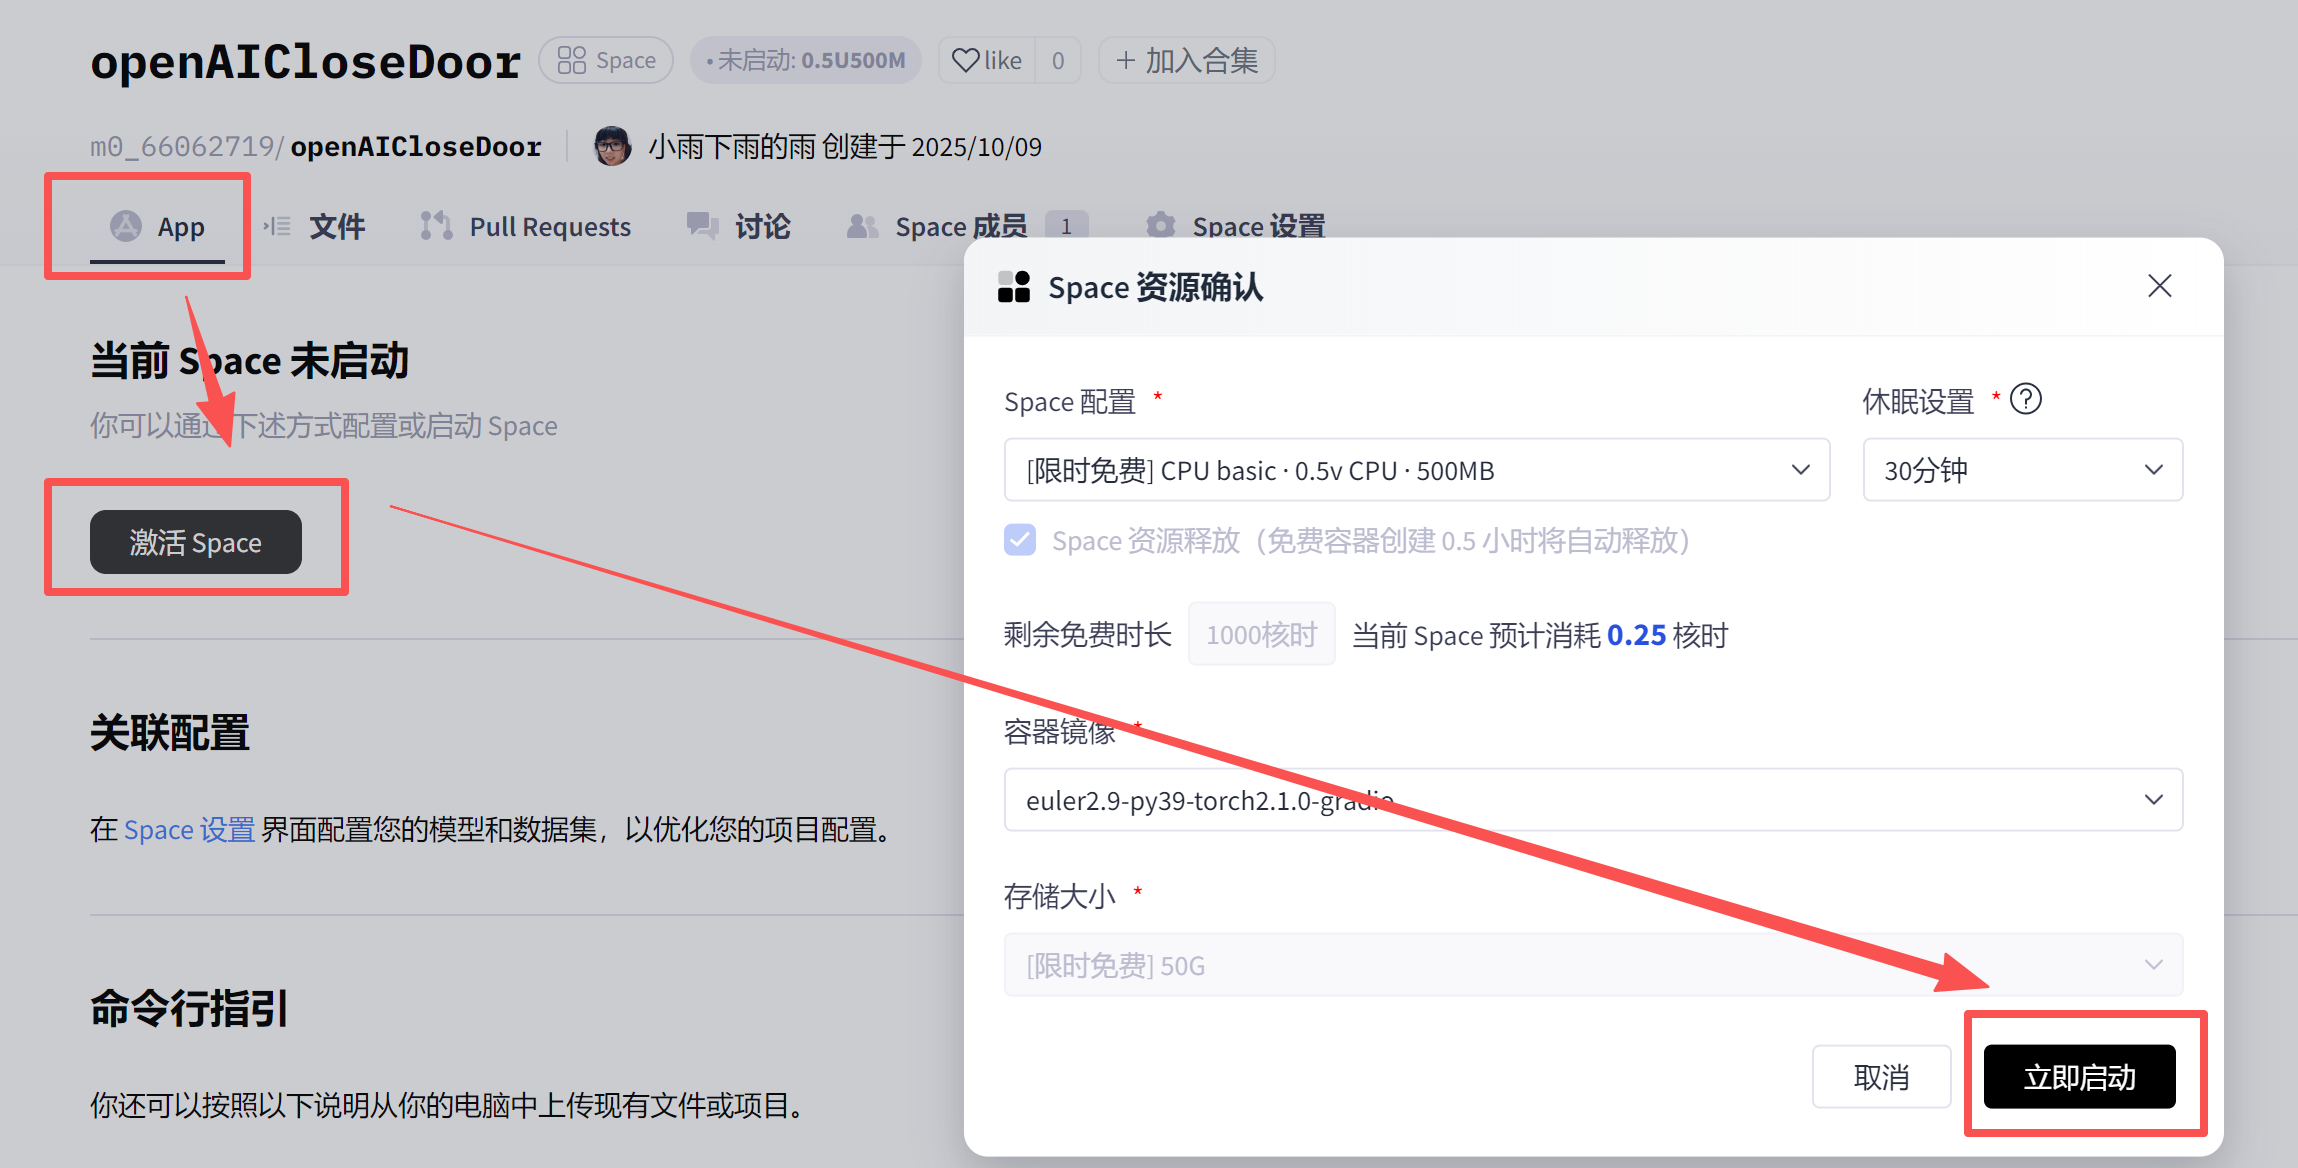This screenshot has height=1168, width=2298.
Task: Close the Space 资源确认 dialog
Action: point(2159,287)
